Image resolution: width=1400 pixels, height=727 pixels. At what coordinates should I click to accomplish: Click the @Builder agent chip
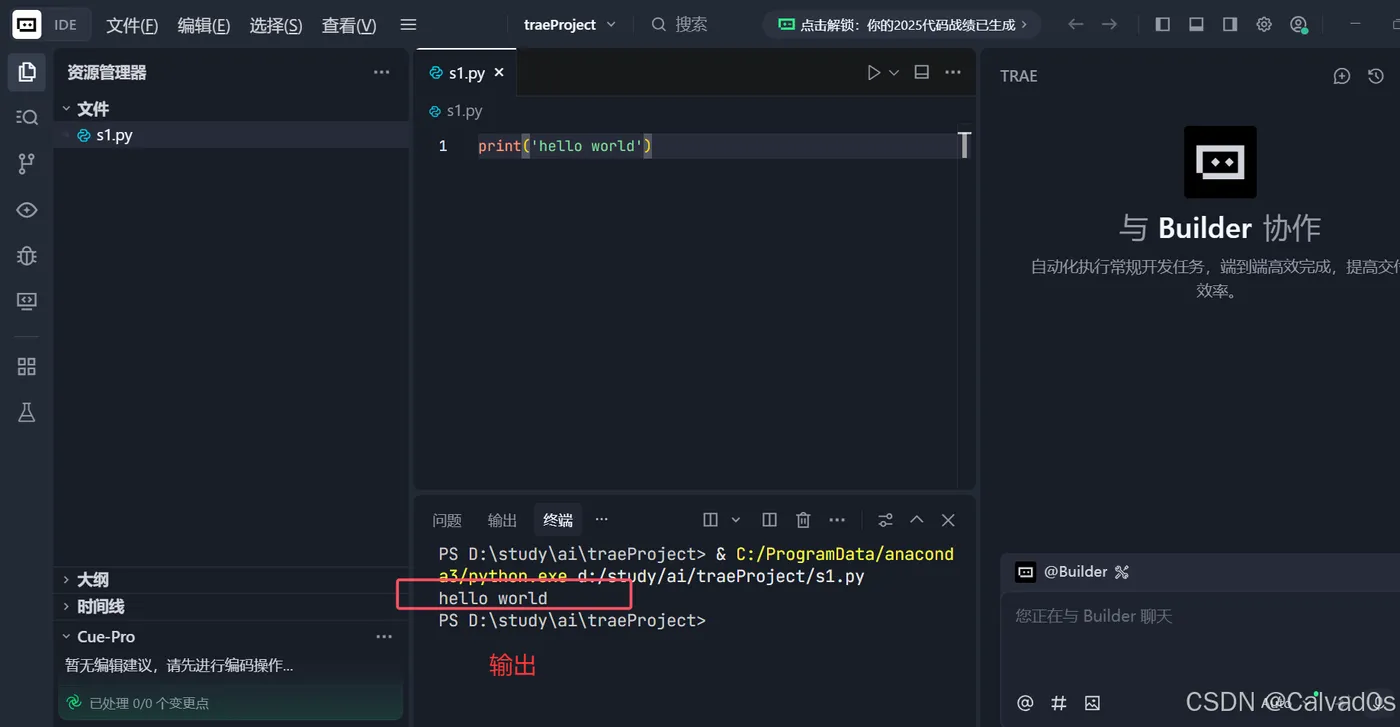1072,572
